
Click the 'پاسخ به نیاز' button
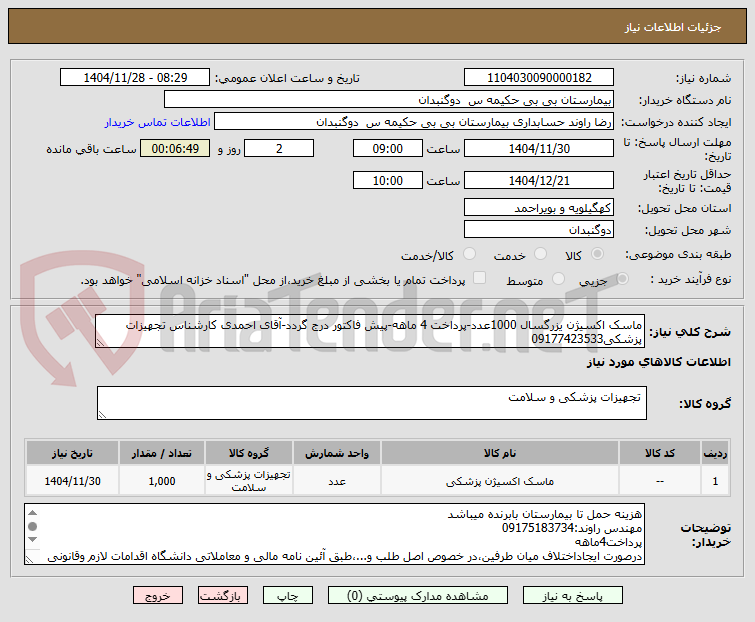pos(573,596)
